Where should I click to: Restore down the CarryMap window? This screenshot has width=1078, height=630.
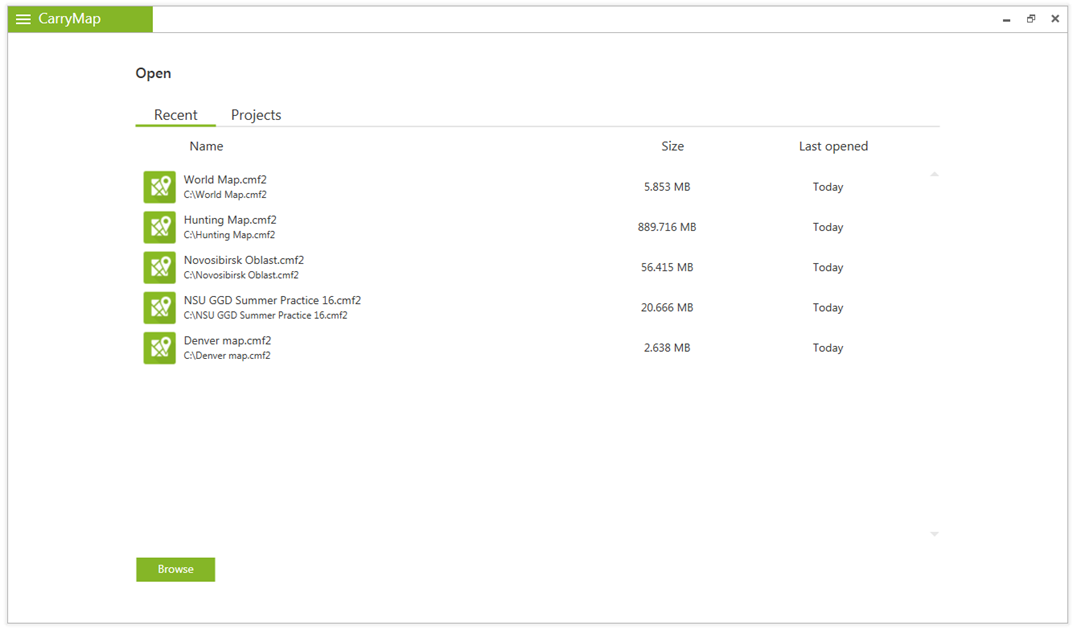click(x=1031, y=19)
